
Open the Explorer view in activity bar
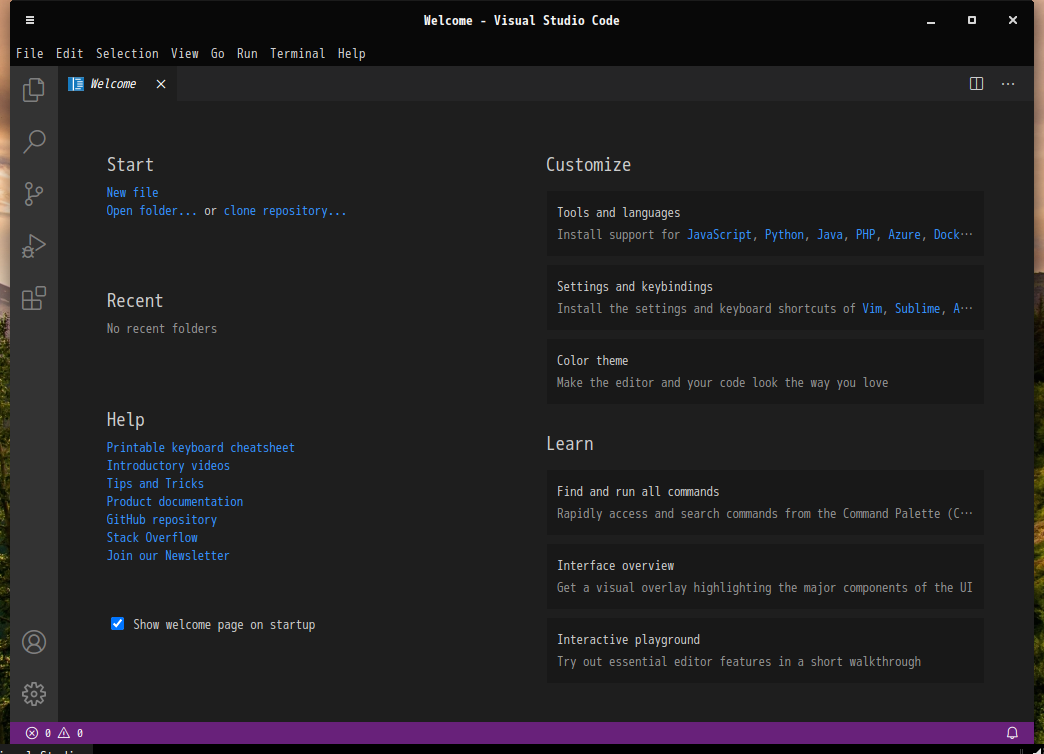coord(33,90)
